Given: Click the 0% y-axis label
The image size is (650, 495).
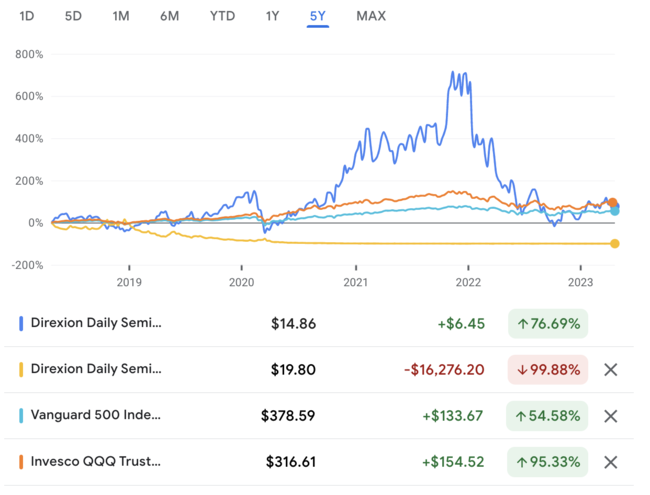Looking at the screenshot, I should coord(36,223).
